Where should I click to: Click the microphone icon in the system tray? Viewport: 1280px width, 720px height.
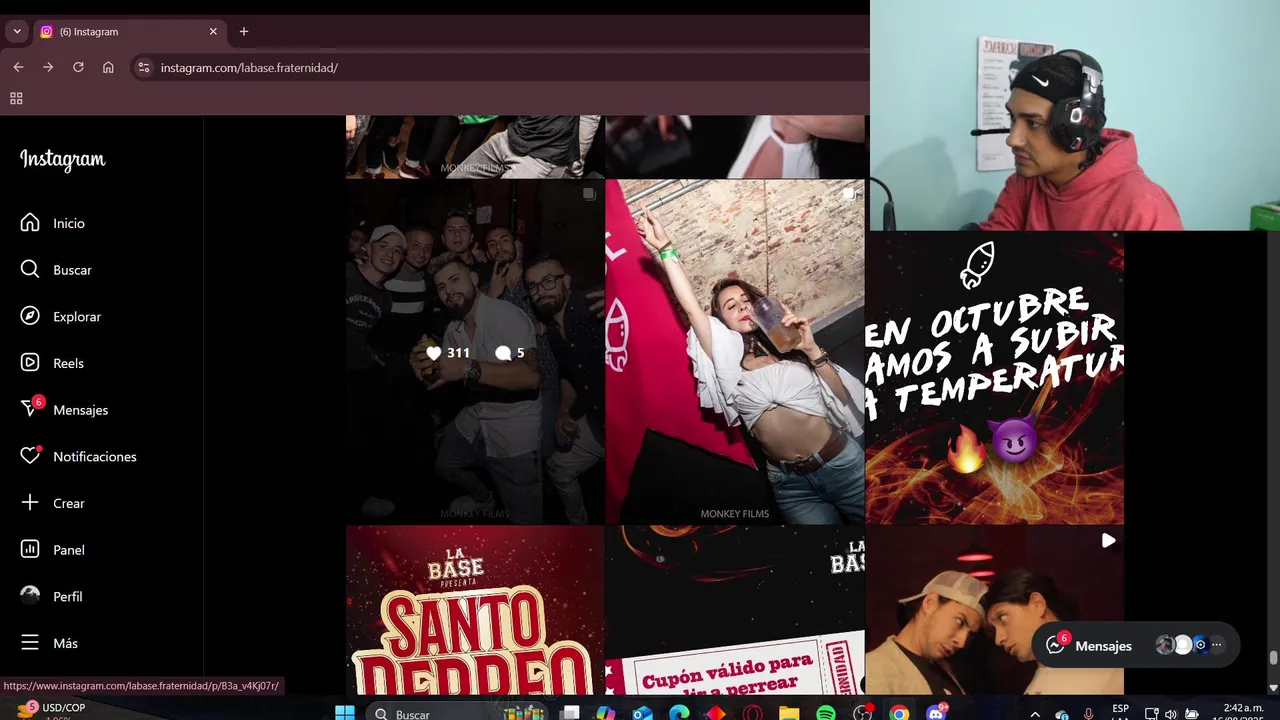pos(1089,714)
